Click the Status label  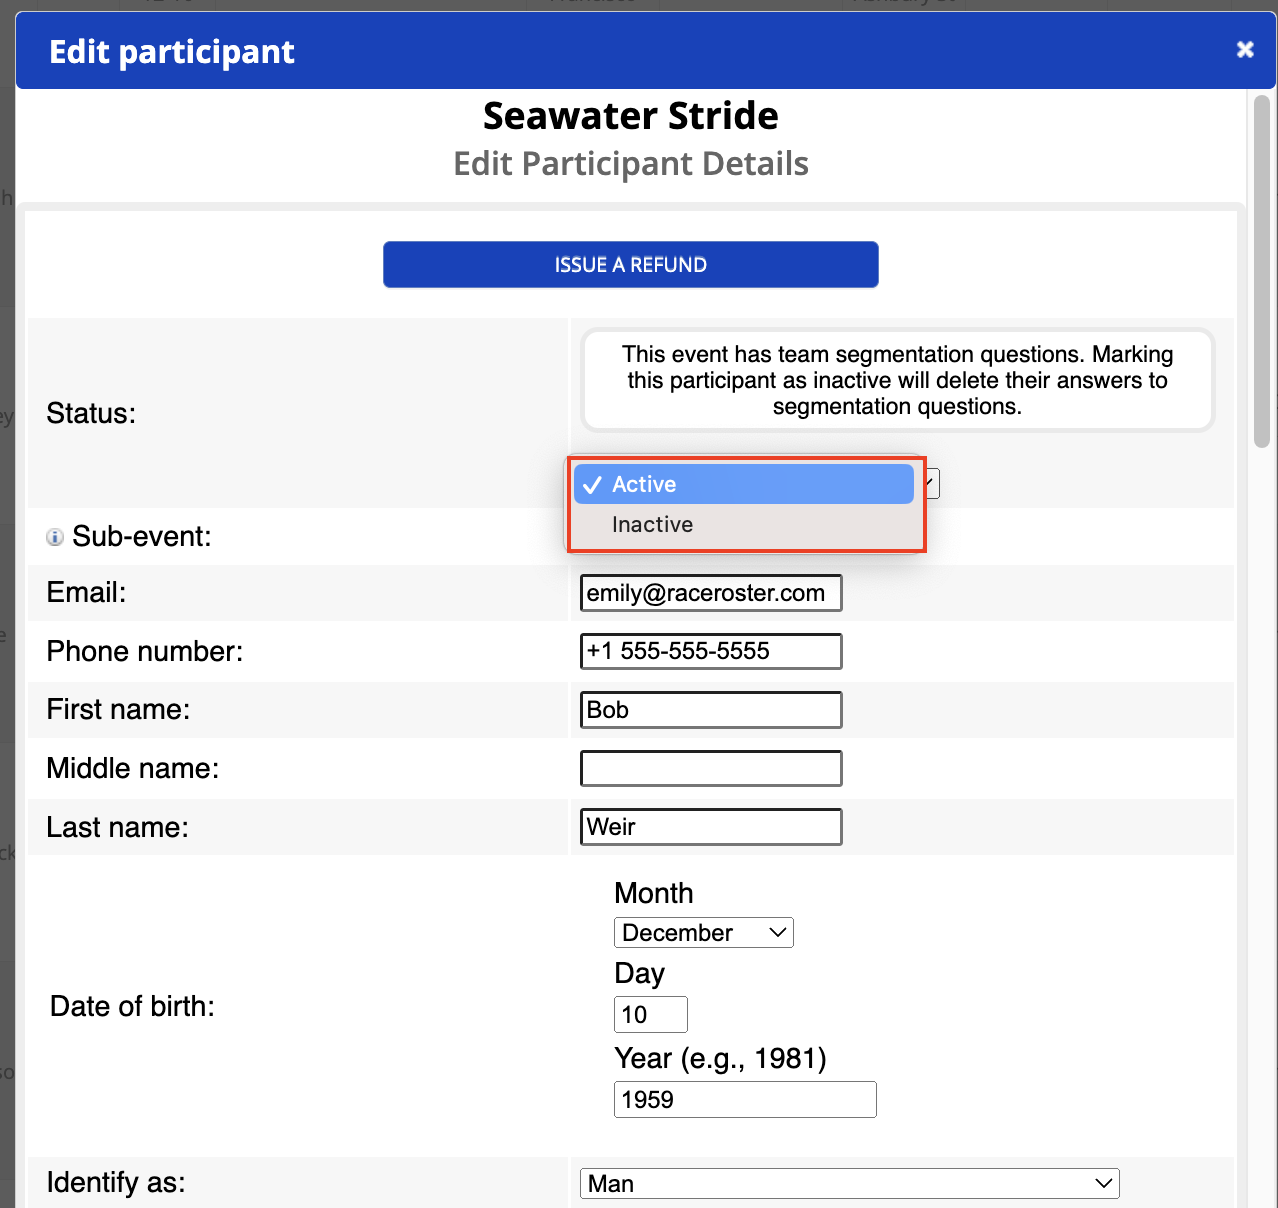point(91,414)
